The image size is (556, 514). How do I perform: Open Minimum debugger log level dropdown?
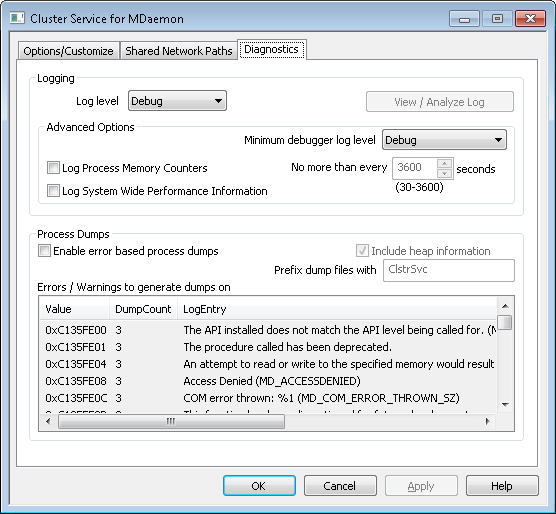444,140
